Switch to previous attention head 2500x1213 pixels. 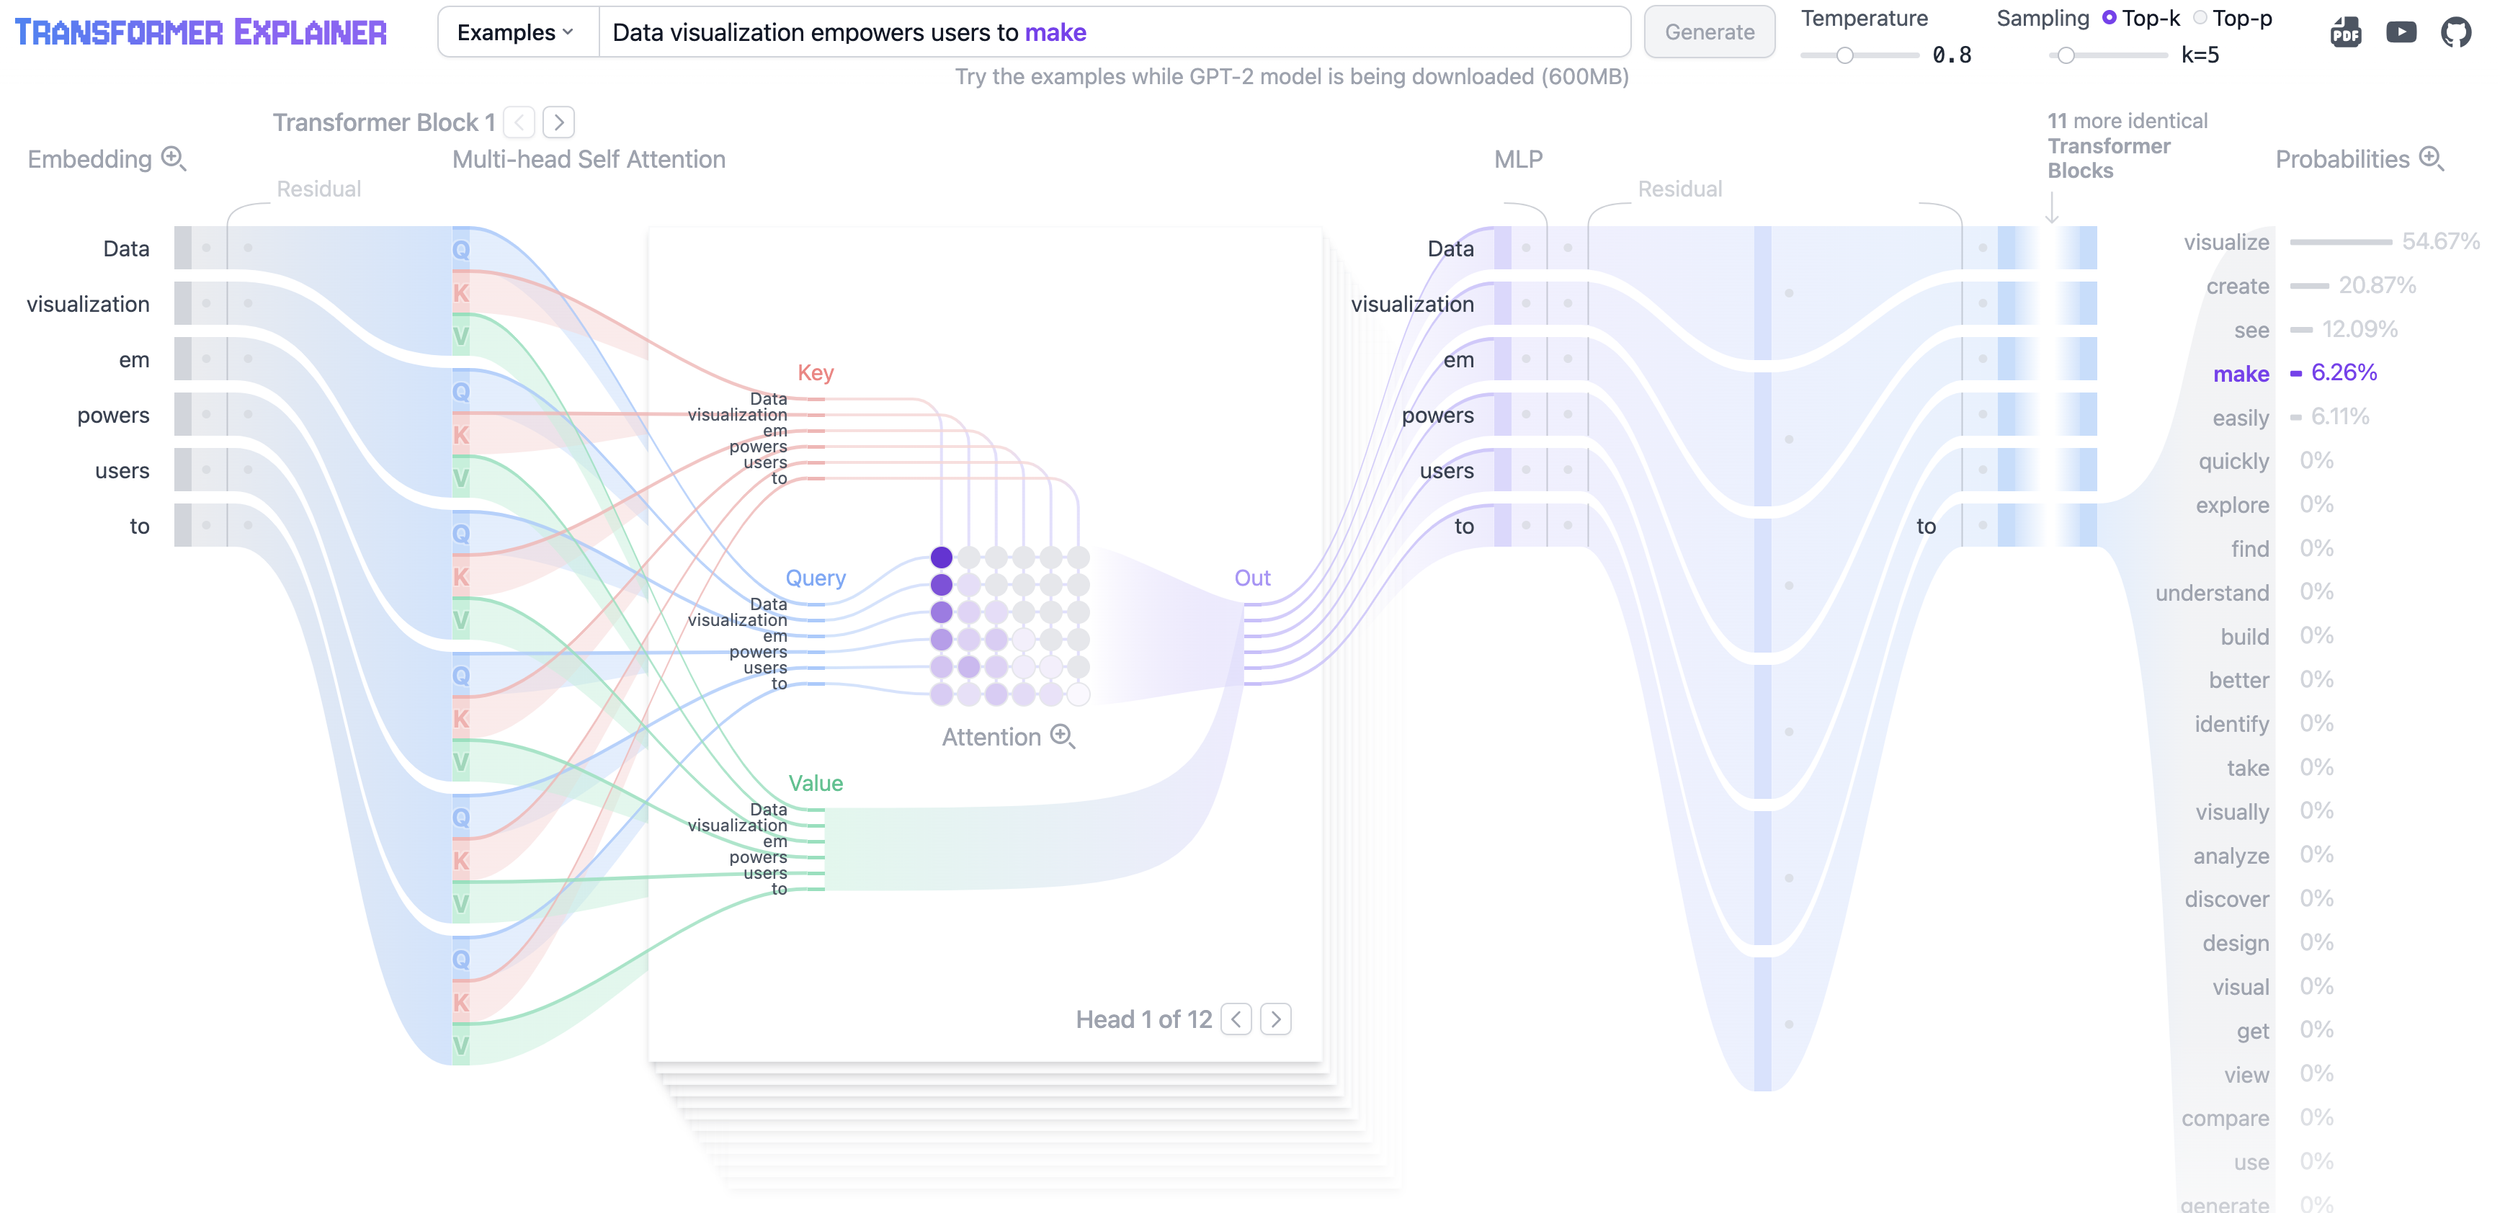(x=1236, y=1019)
